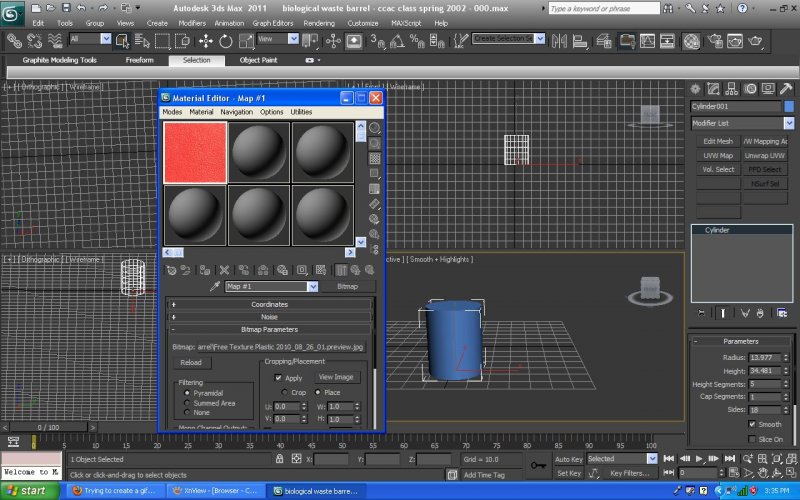Open Material Editor Navigation menu
Viewport: 800px width, 500px height.
coord(236,112)
